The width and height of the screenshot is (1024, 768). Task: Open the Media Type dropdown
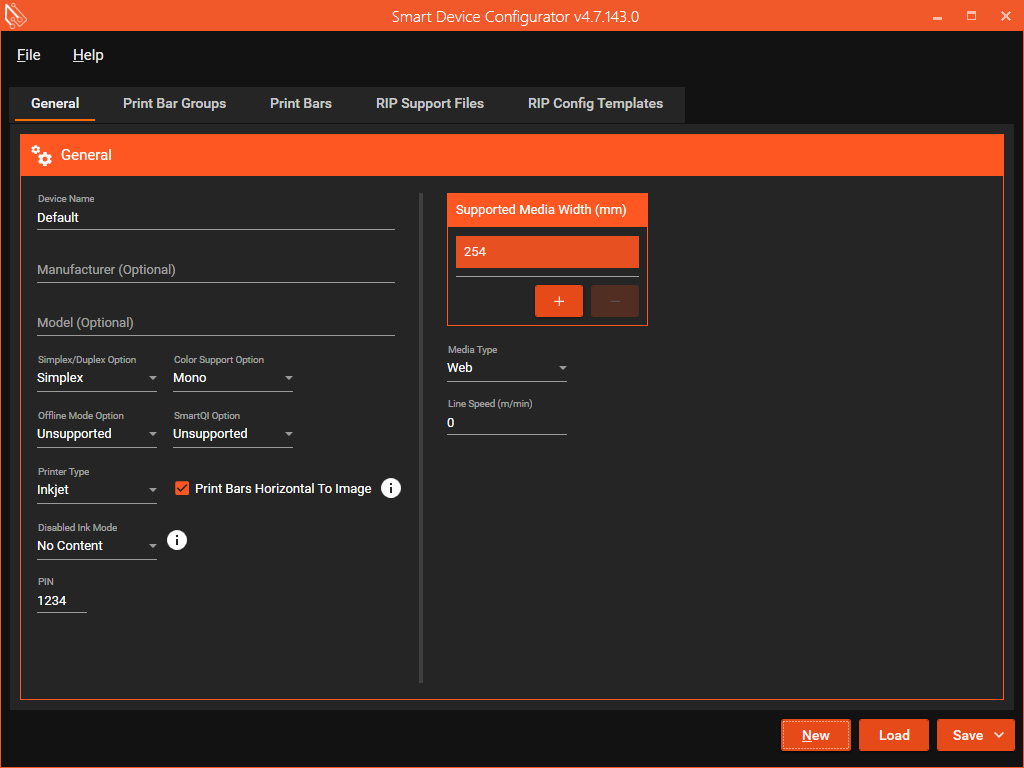pos(507,368)
